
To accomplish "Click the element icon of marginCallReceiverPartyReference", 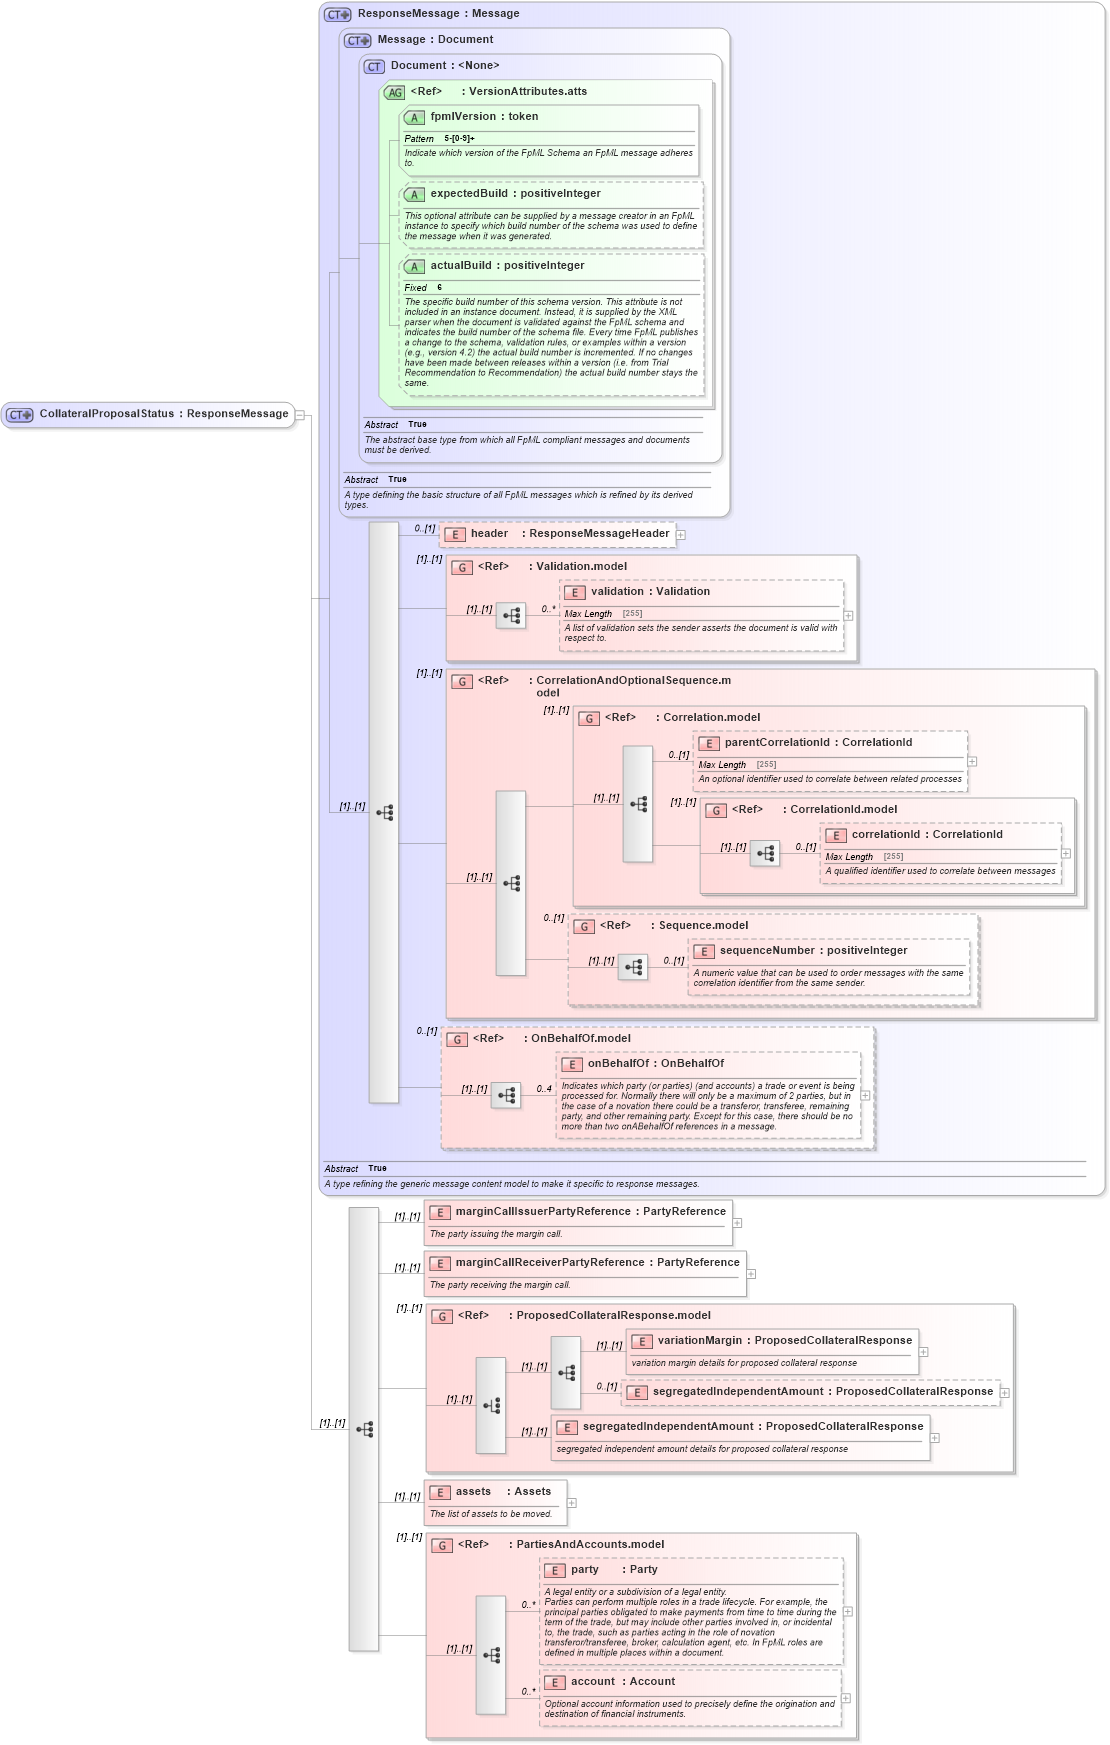I will tap(440, 1263).
